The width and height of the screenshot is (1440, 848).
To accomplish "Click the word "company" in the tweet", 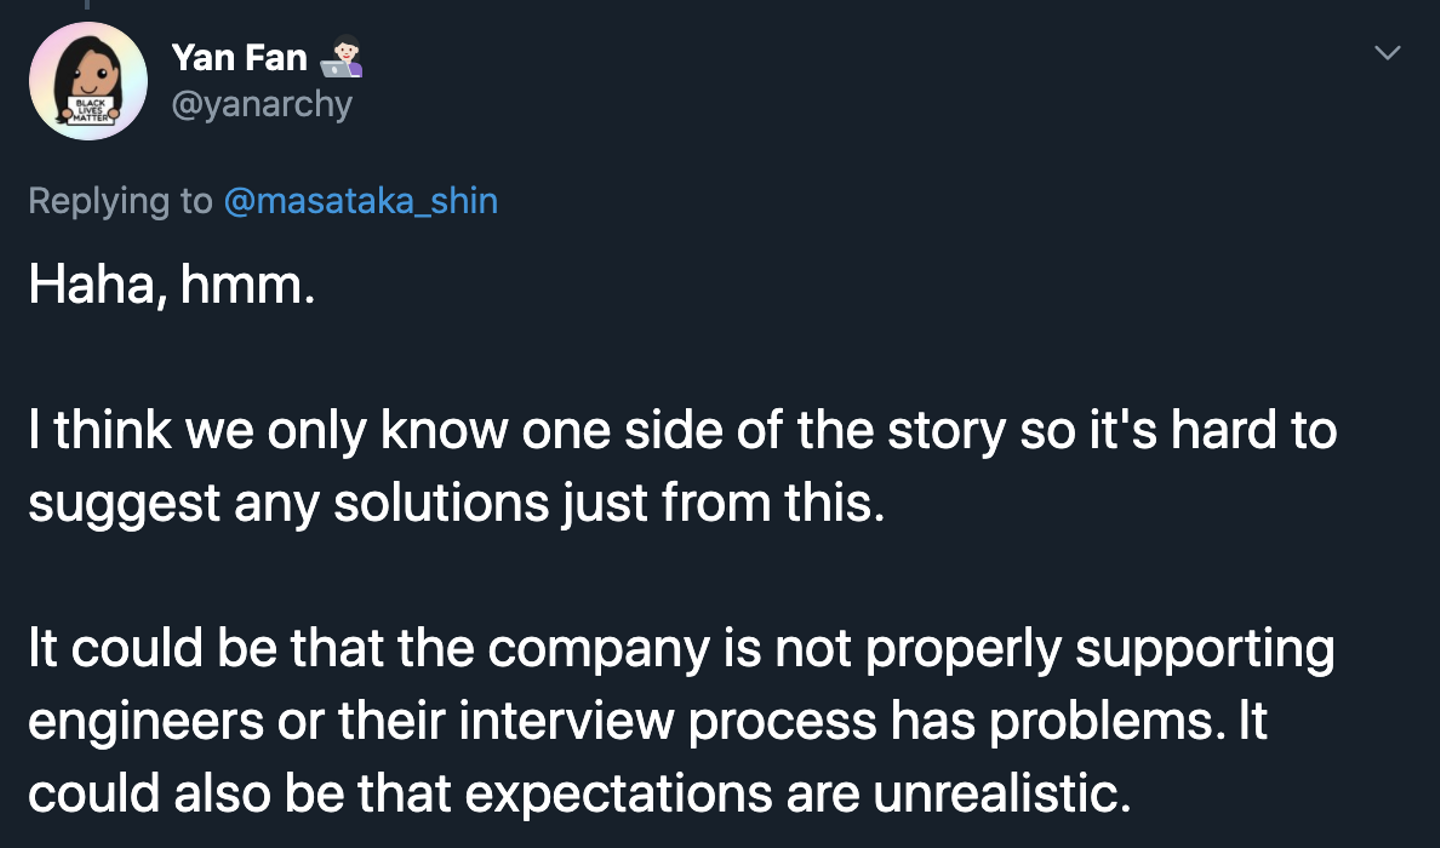I will pos(598,650).
